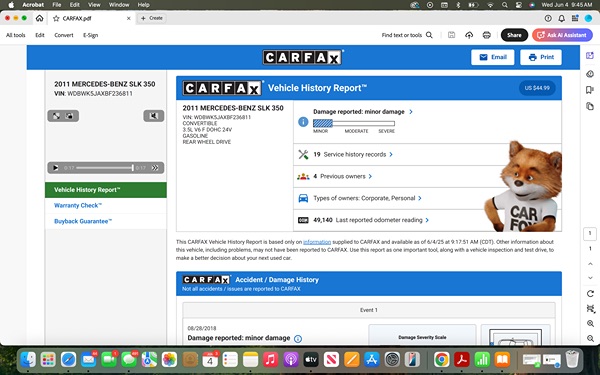Go to previous page with up chevron
This screenshot has width=600, height=375.
590,264
